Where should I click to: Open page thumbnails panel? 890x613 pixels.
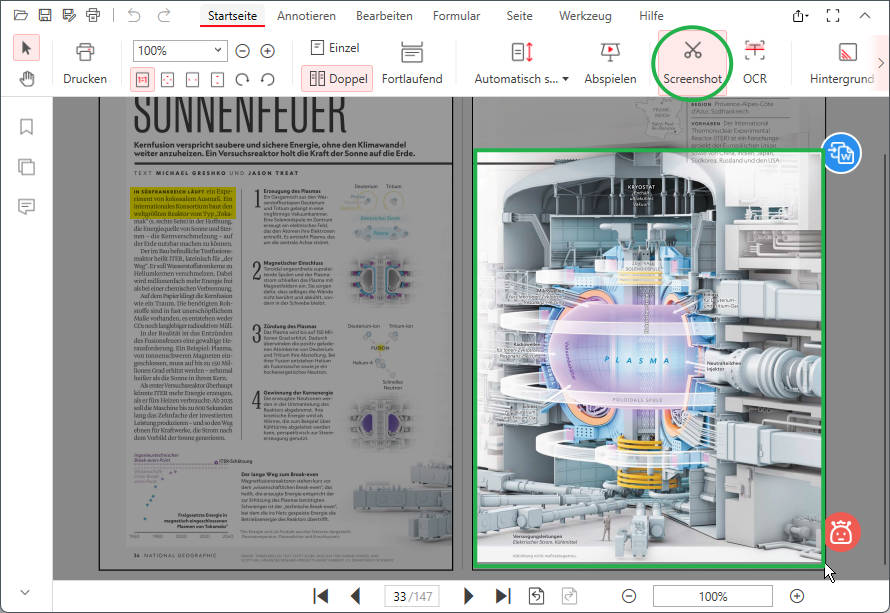coord(26,166)
